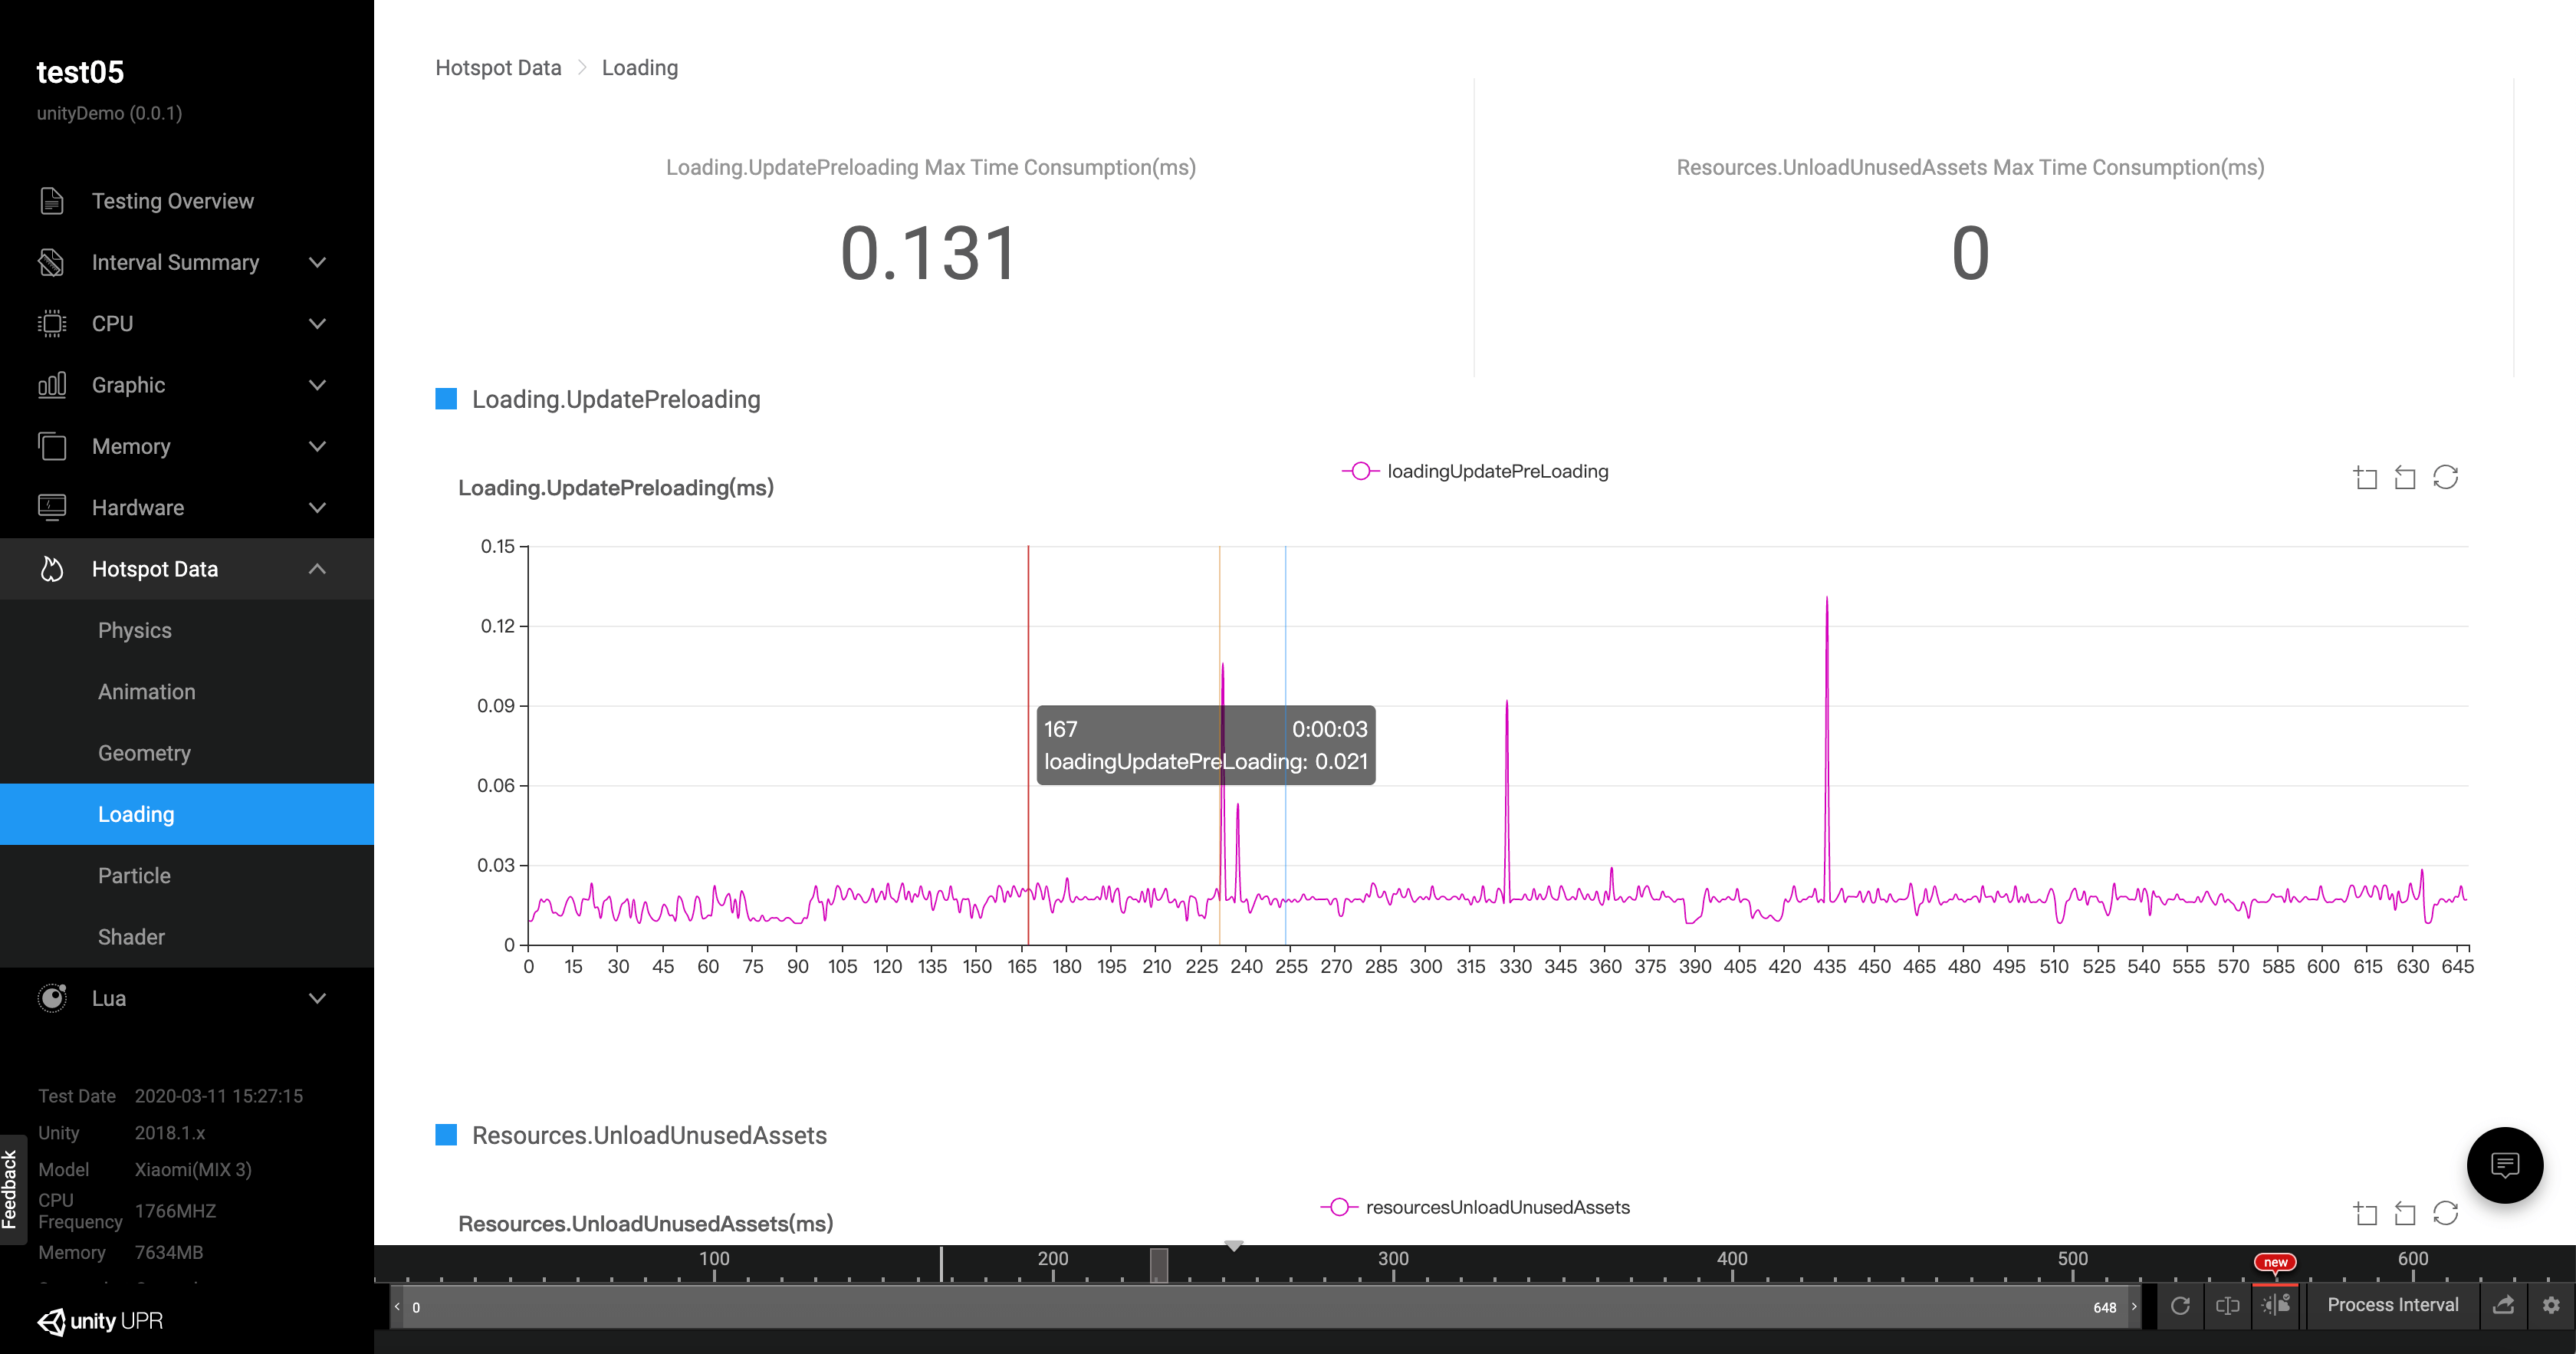The height and width of the screenshot is (1354, 2576).
Task: Click the timeline reset refresh icon
Action: [2181, 1305]
